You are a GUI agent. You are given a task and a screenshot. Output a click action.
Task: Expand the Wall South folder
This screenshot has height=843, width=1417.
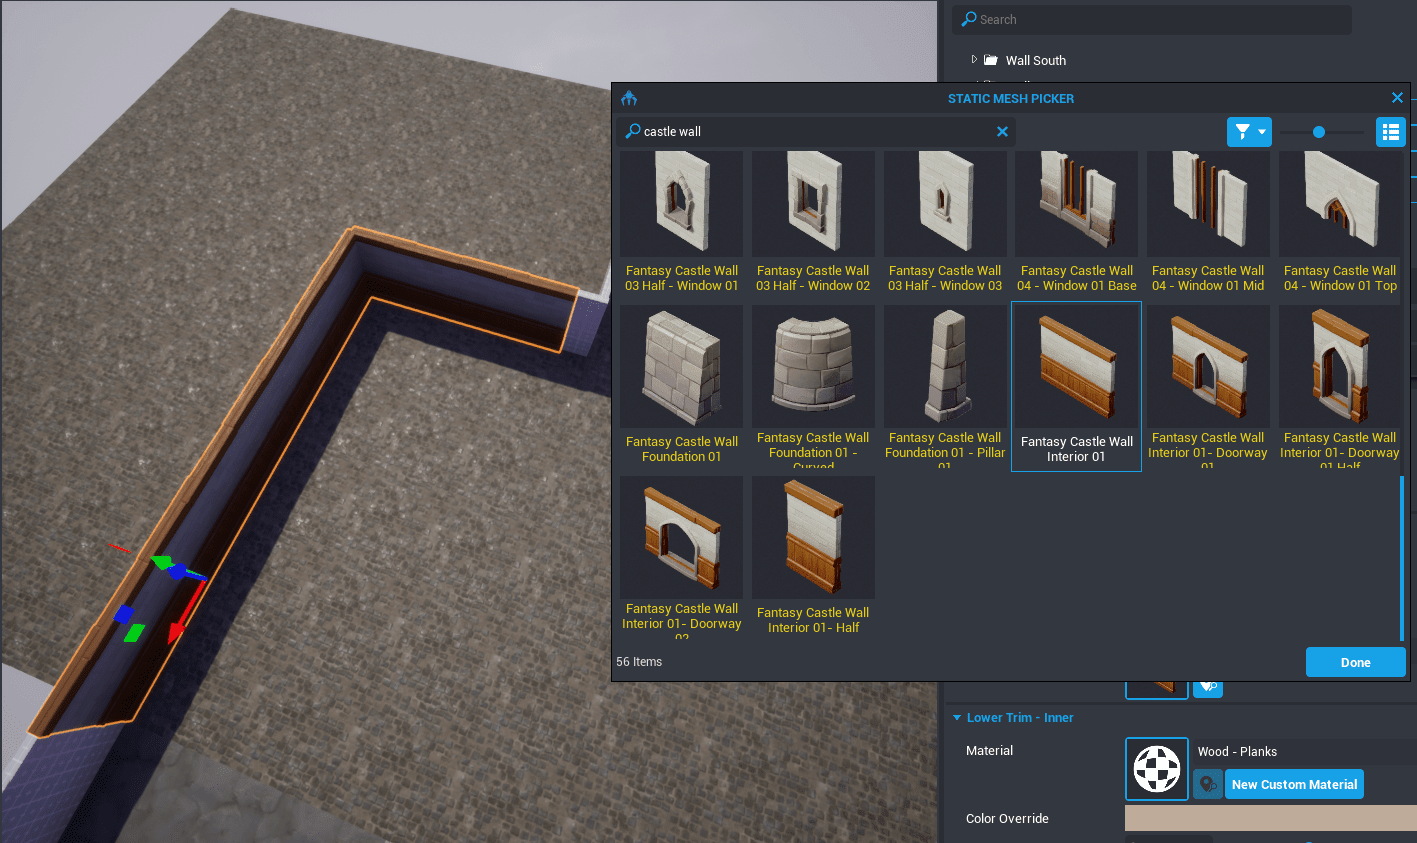click(x=974, y=60)
